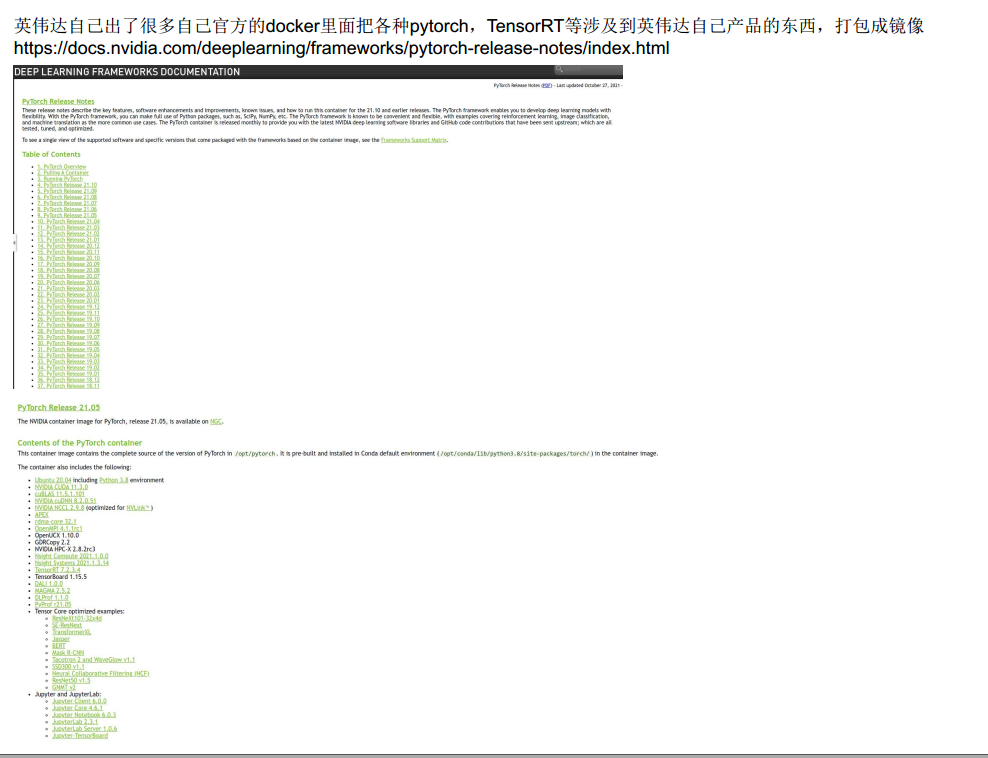This screenshot has width=988, height=758.
Task: Open TOC entry 9. PyTorch Release 21.05
Action: [x=67, y=215]
